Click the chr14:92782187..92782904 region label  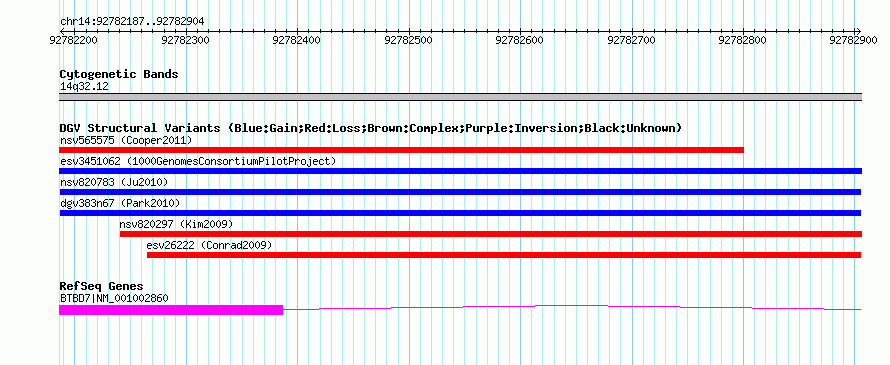point(132,22)
